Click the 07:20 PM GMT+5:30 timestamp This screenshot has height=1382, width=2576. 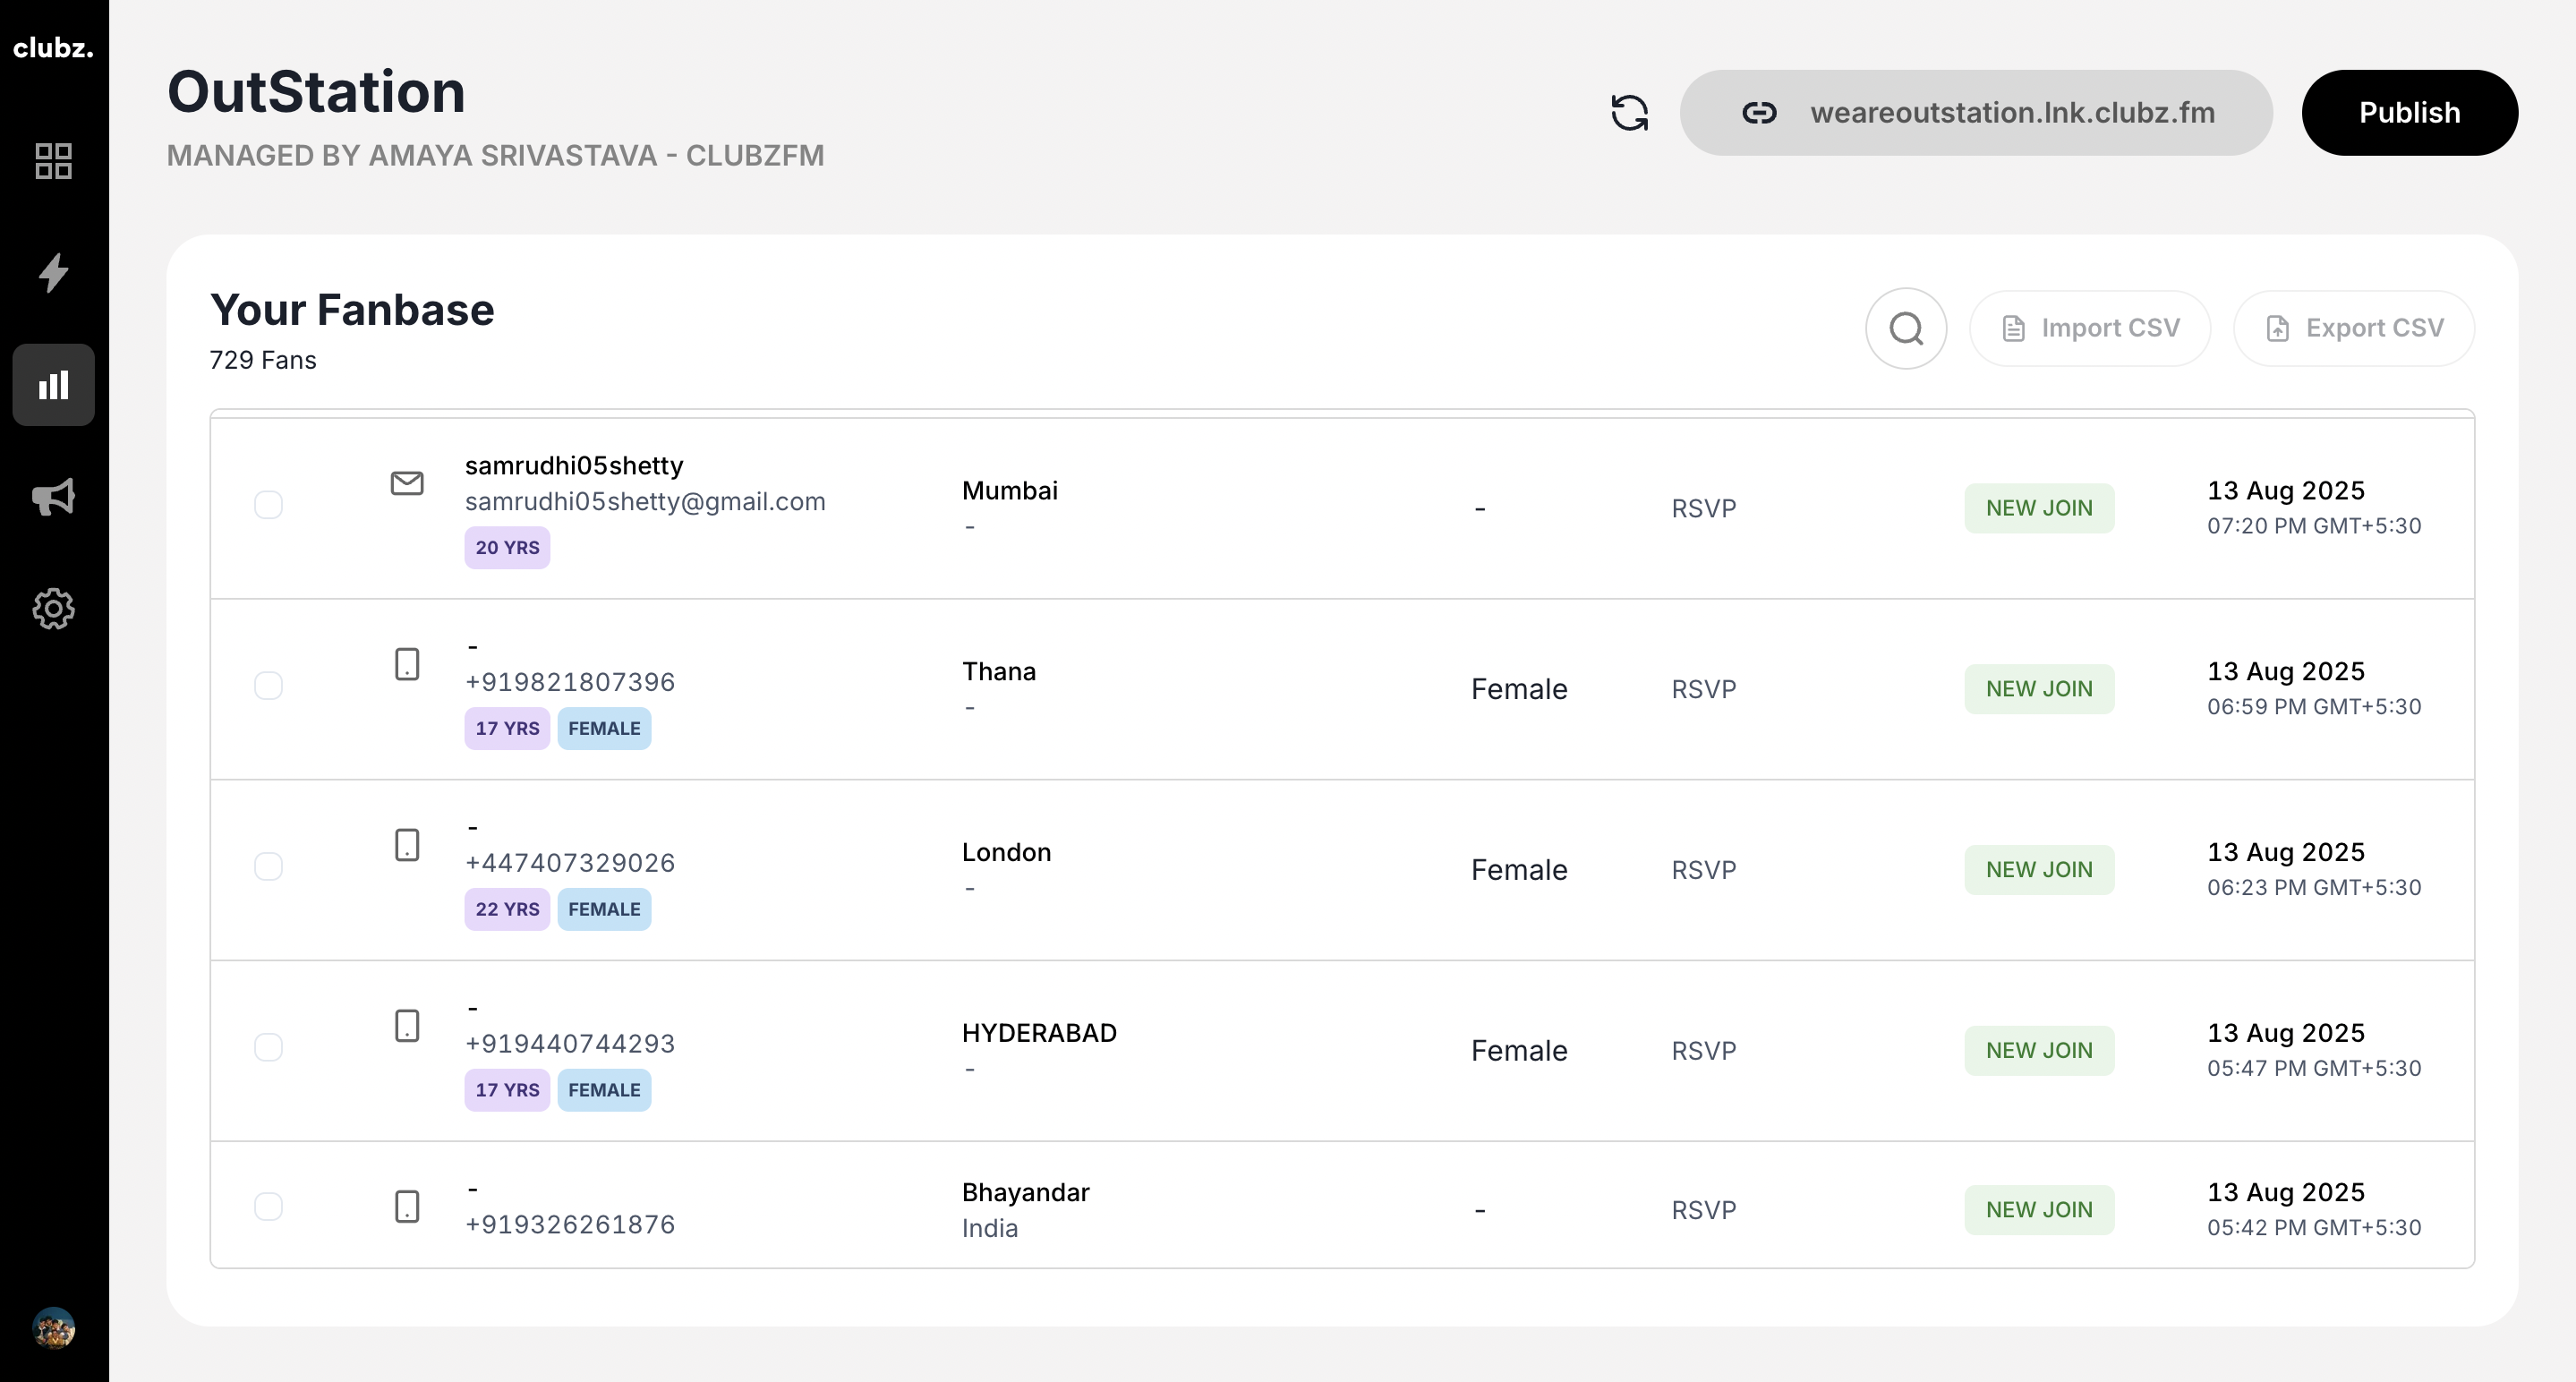[2314, 526]
